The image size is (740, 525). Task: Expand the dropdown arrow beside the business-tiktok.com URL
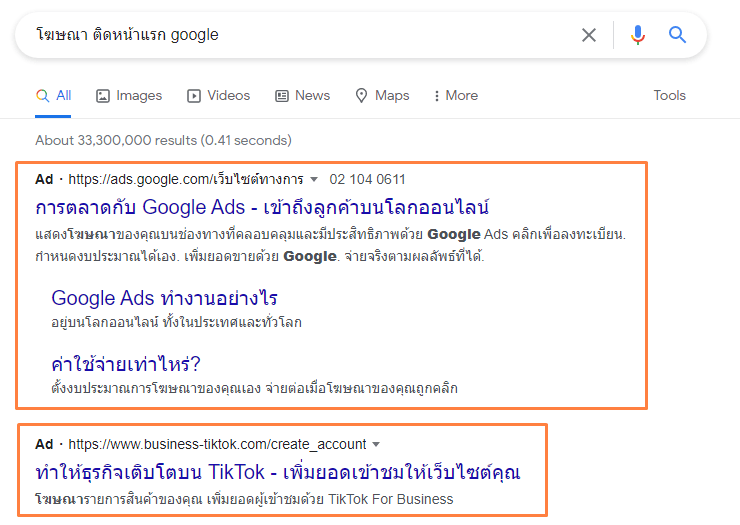coord(376,444)
